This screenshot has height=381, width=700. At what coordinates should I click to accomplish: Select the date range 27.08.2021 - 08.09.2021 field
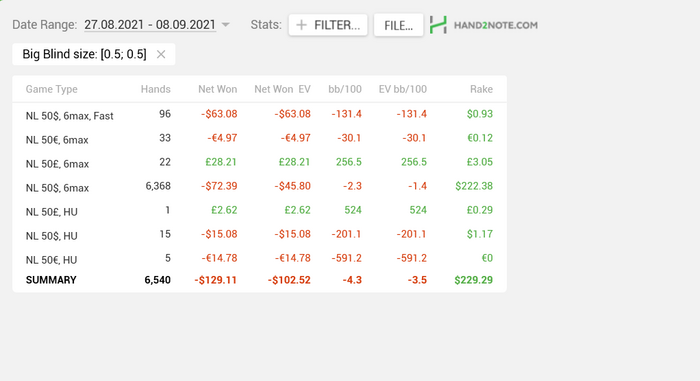150,25
